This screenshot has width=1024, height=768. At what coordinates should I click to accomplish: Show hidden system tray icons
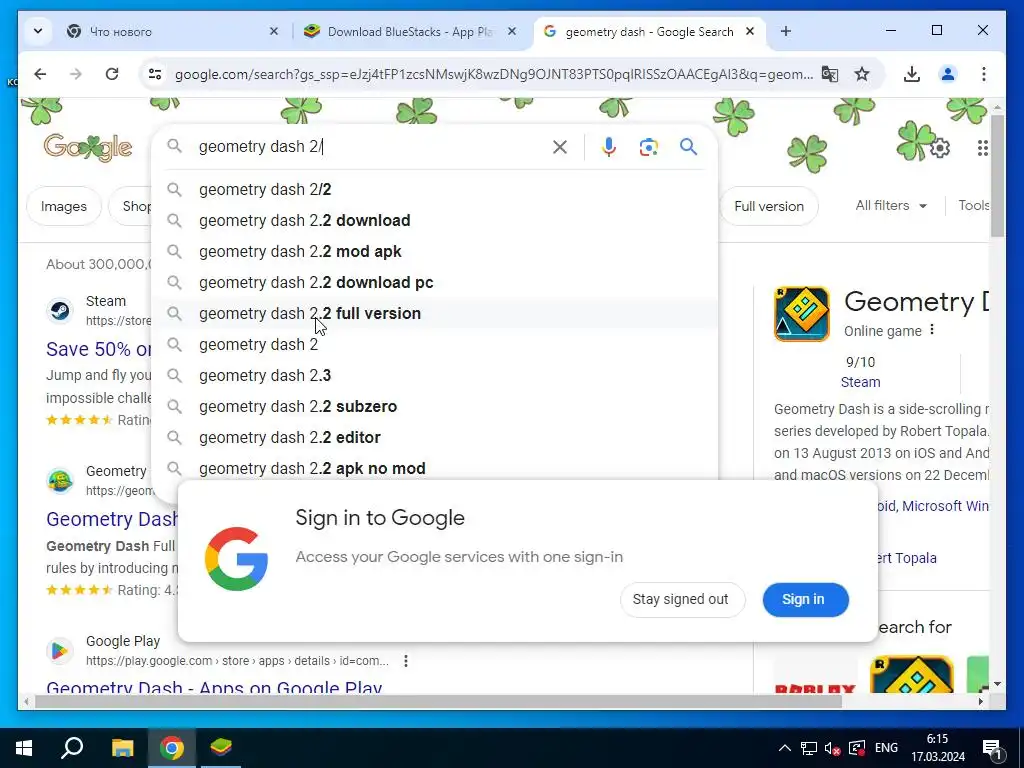[785, 748]
